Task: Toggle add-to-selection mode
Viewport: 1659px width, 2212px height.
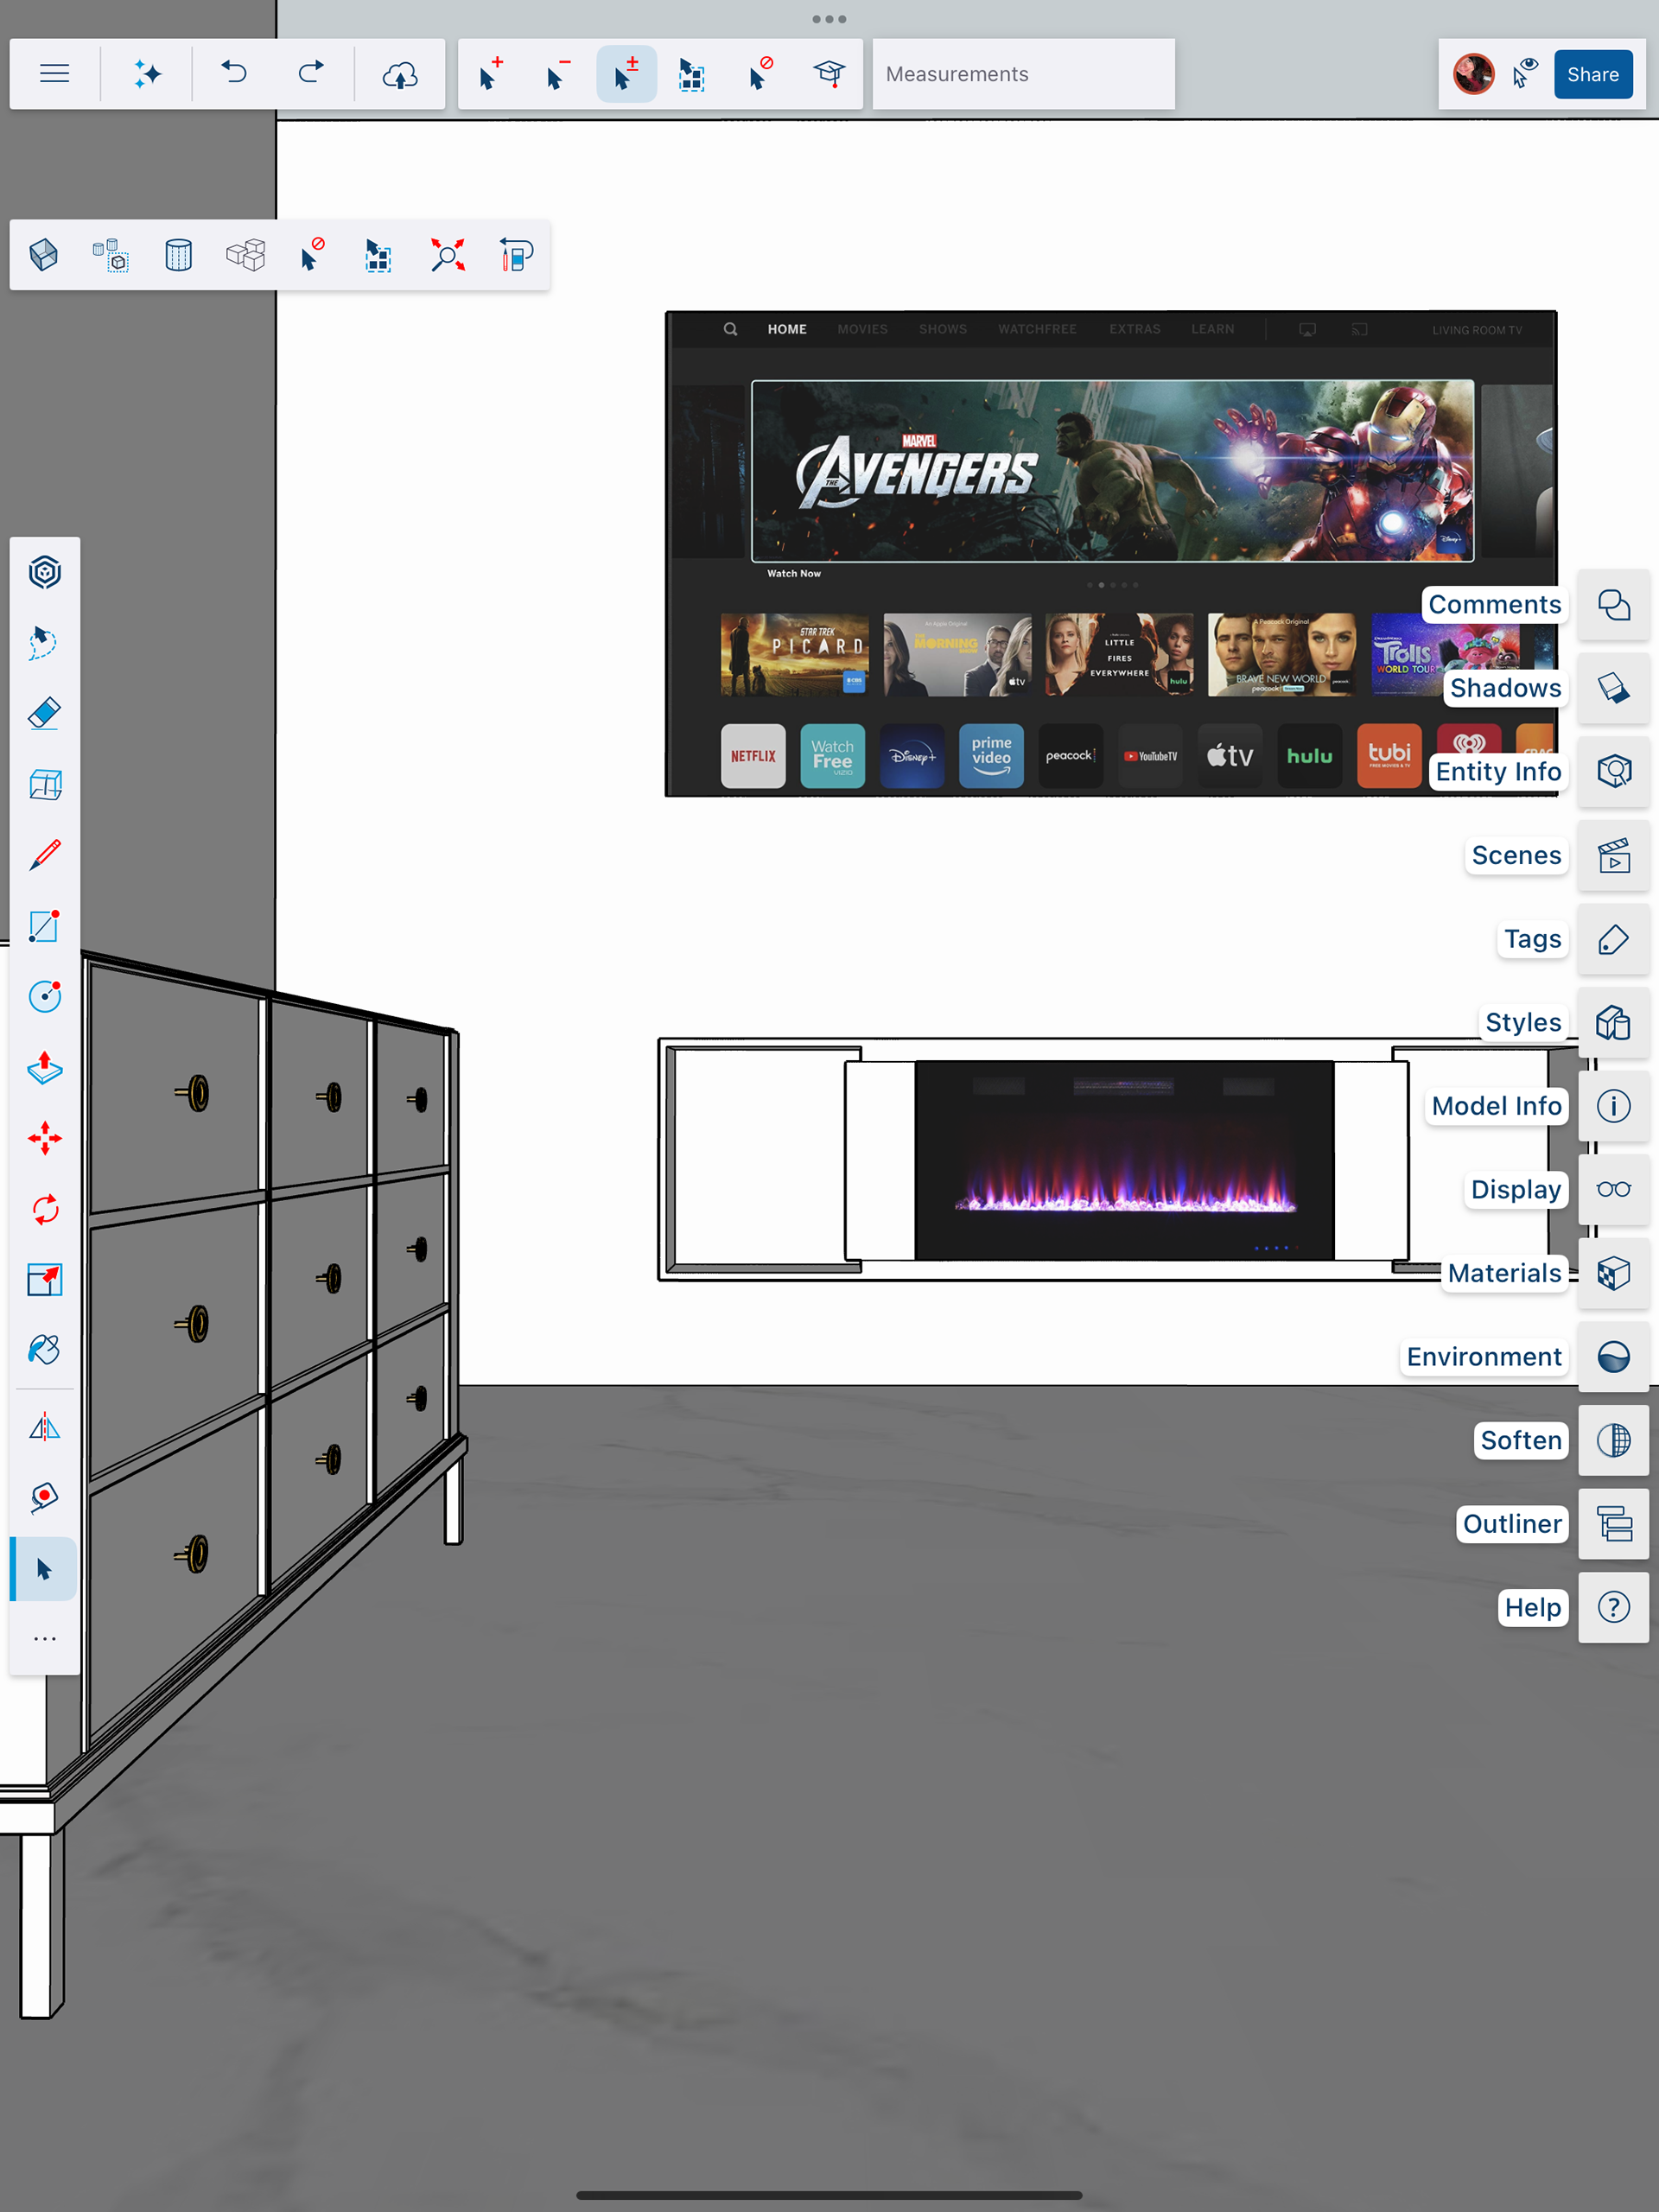Action: click(490, 74)
